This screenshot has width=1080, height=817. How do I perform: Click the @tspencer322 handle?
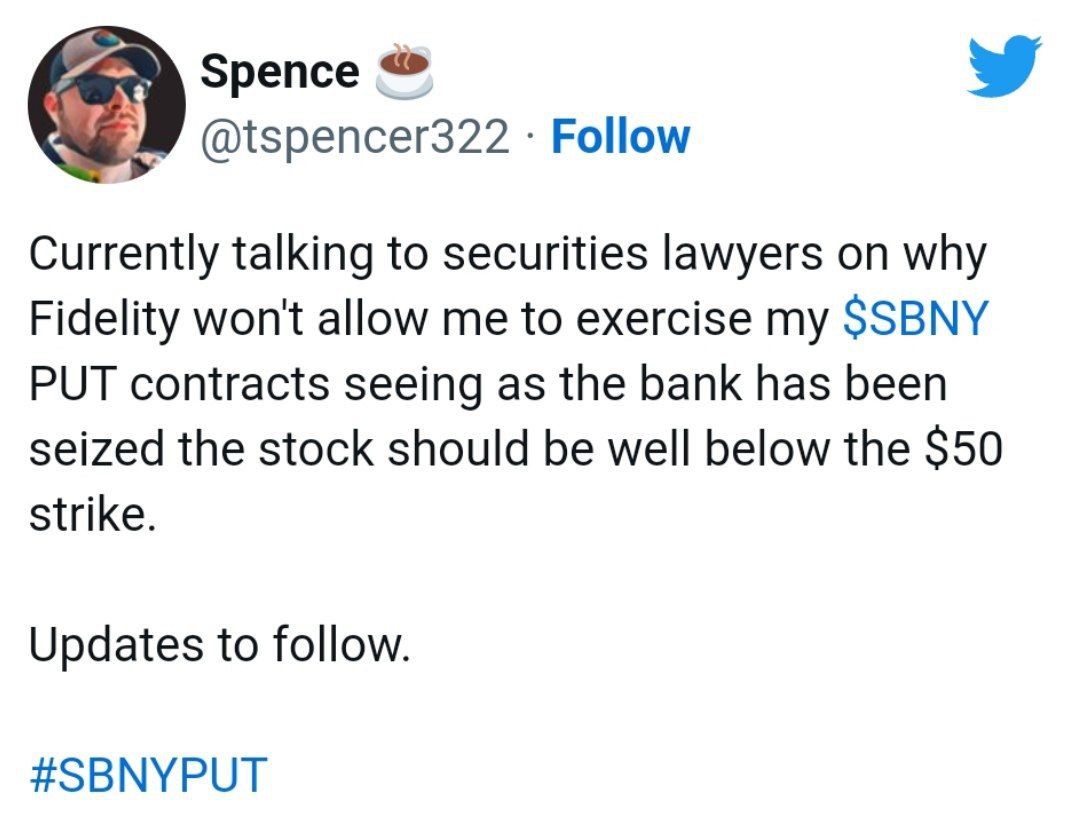click(355, 137)
